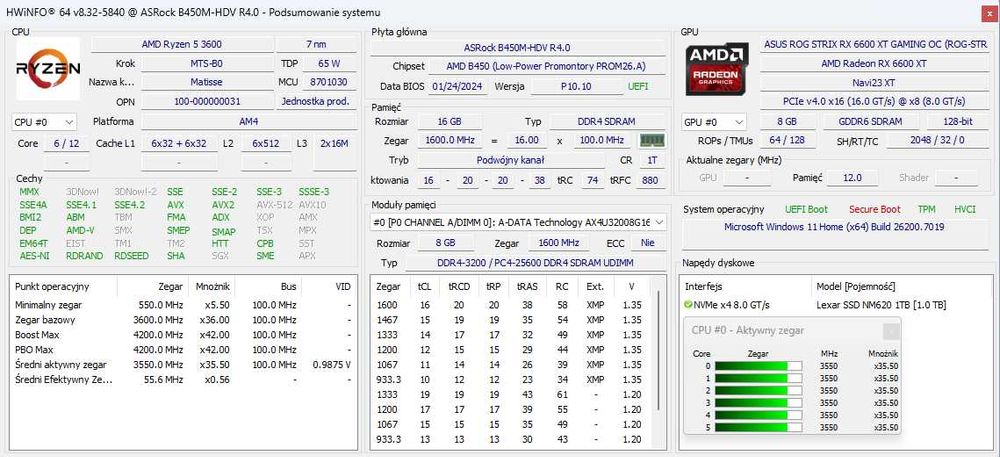Close the HWiNFO summary window

pos(988,14)
